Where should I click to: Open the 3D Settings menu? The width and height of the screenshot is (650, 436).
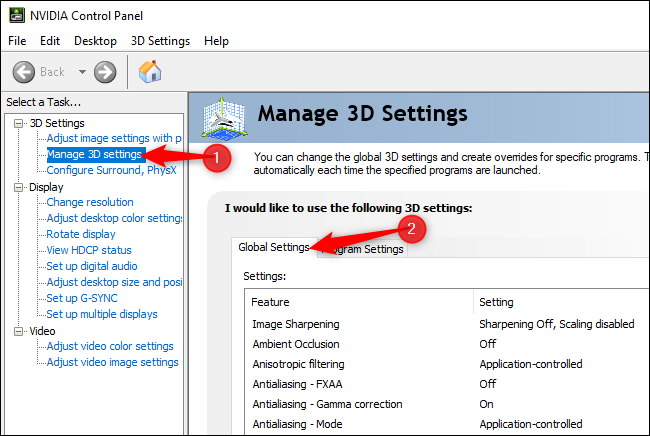point(160,41)
